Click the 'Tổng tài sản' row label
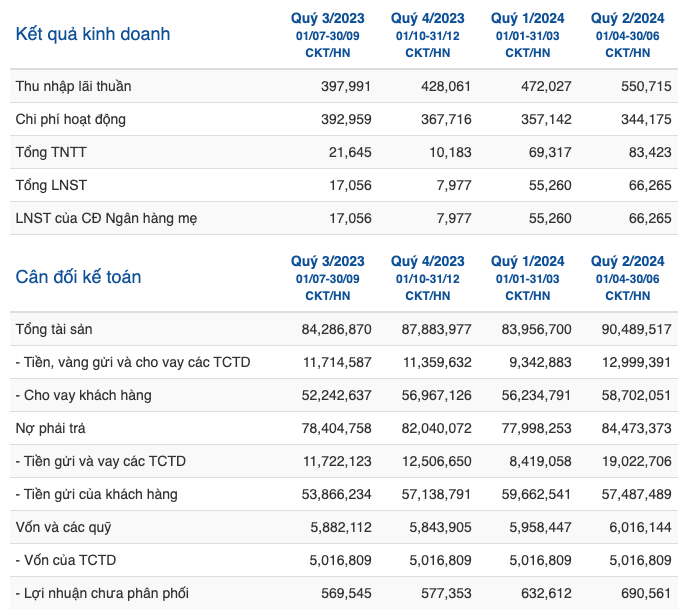 coord(54,329)
